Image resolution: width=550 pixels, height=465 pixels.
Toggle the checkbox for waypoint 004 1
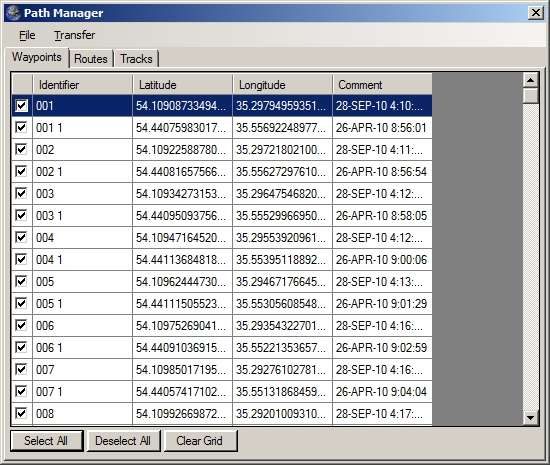pyautogui.click(x=21, y=260)
